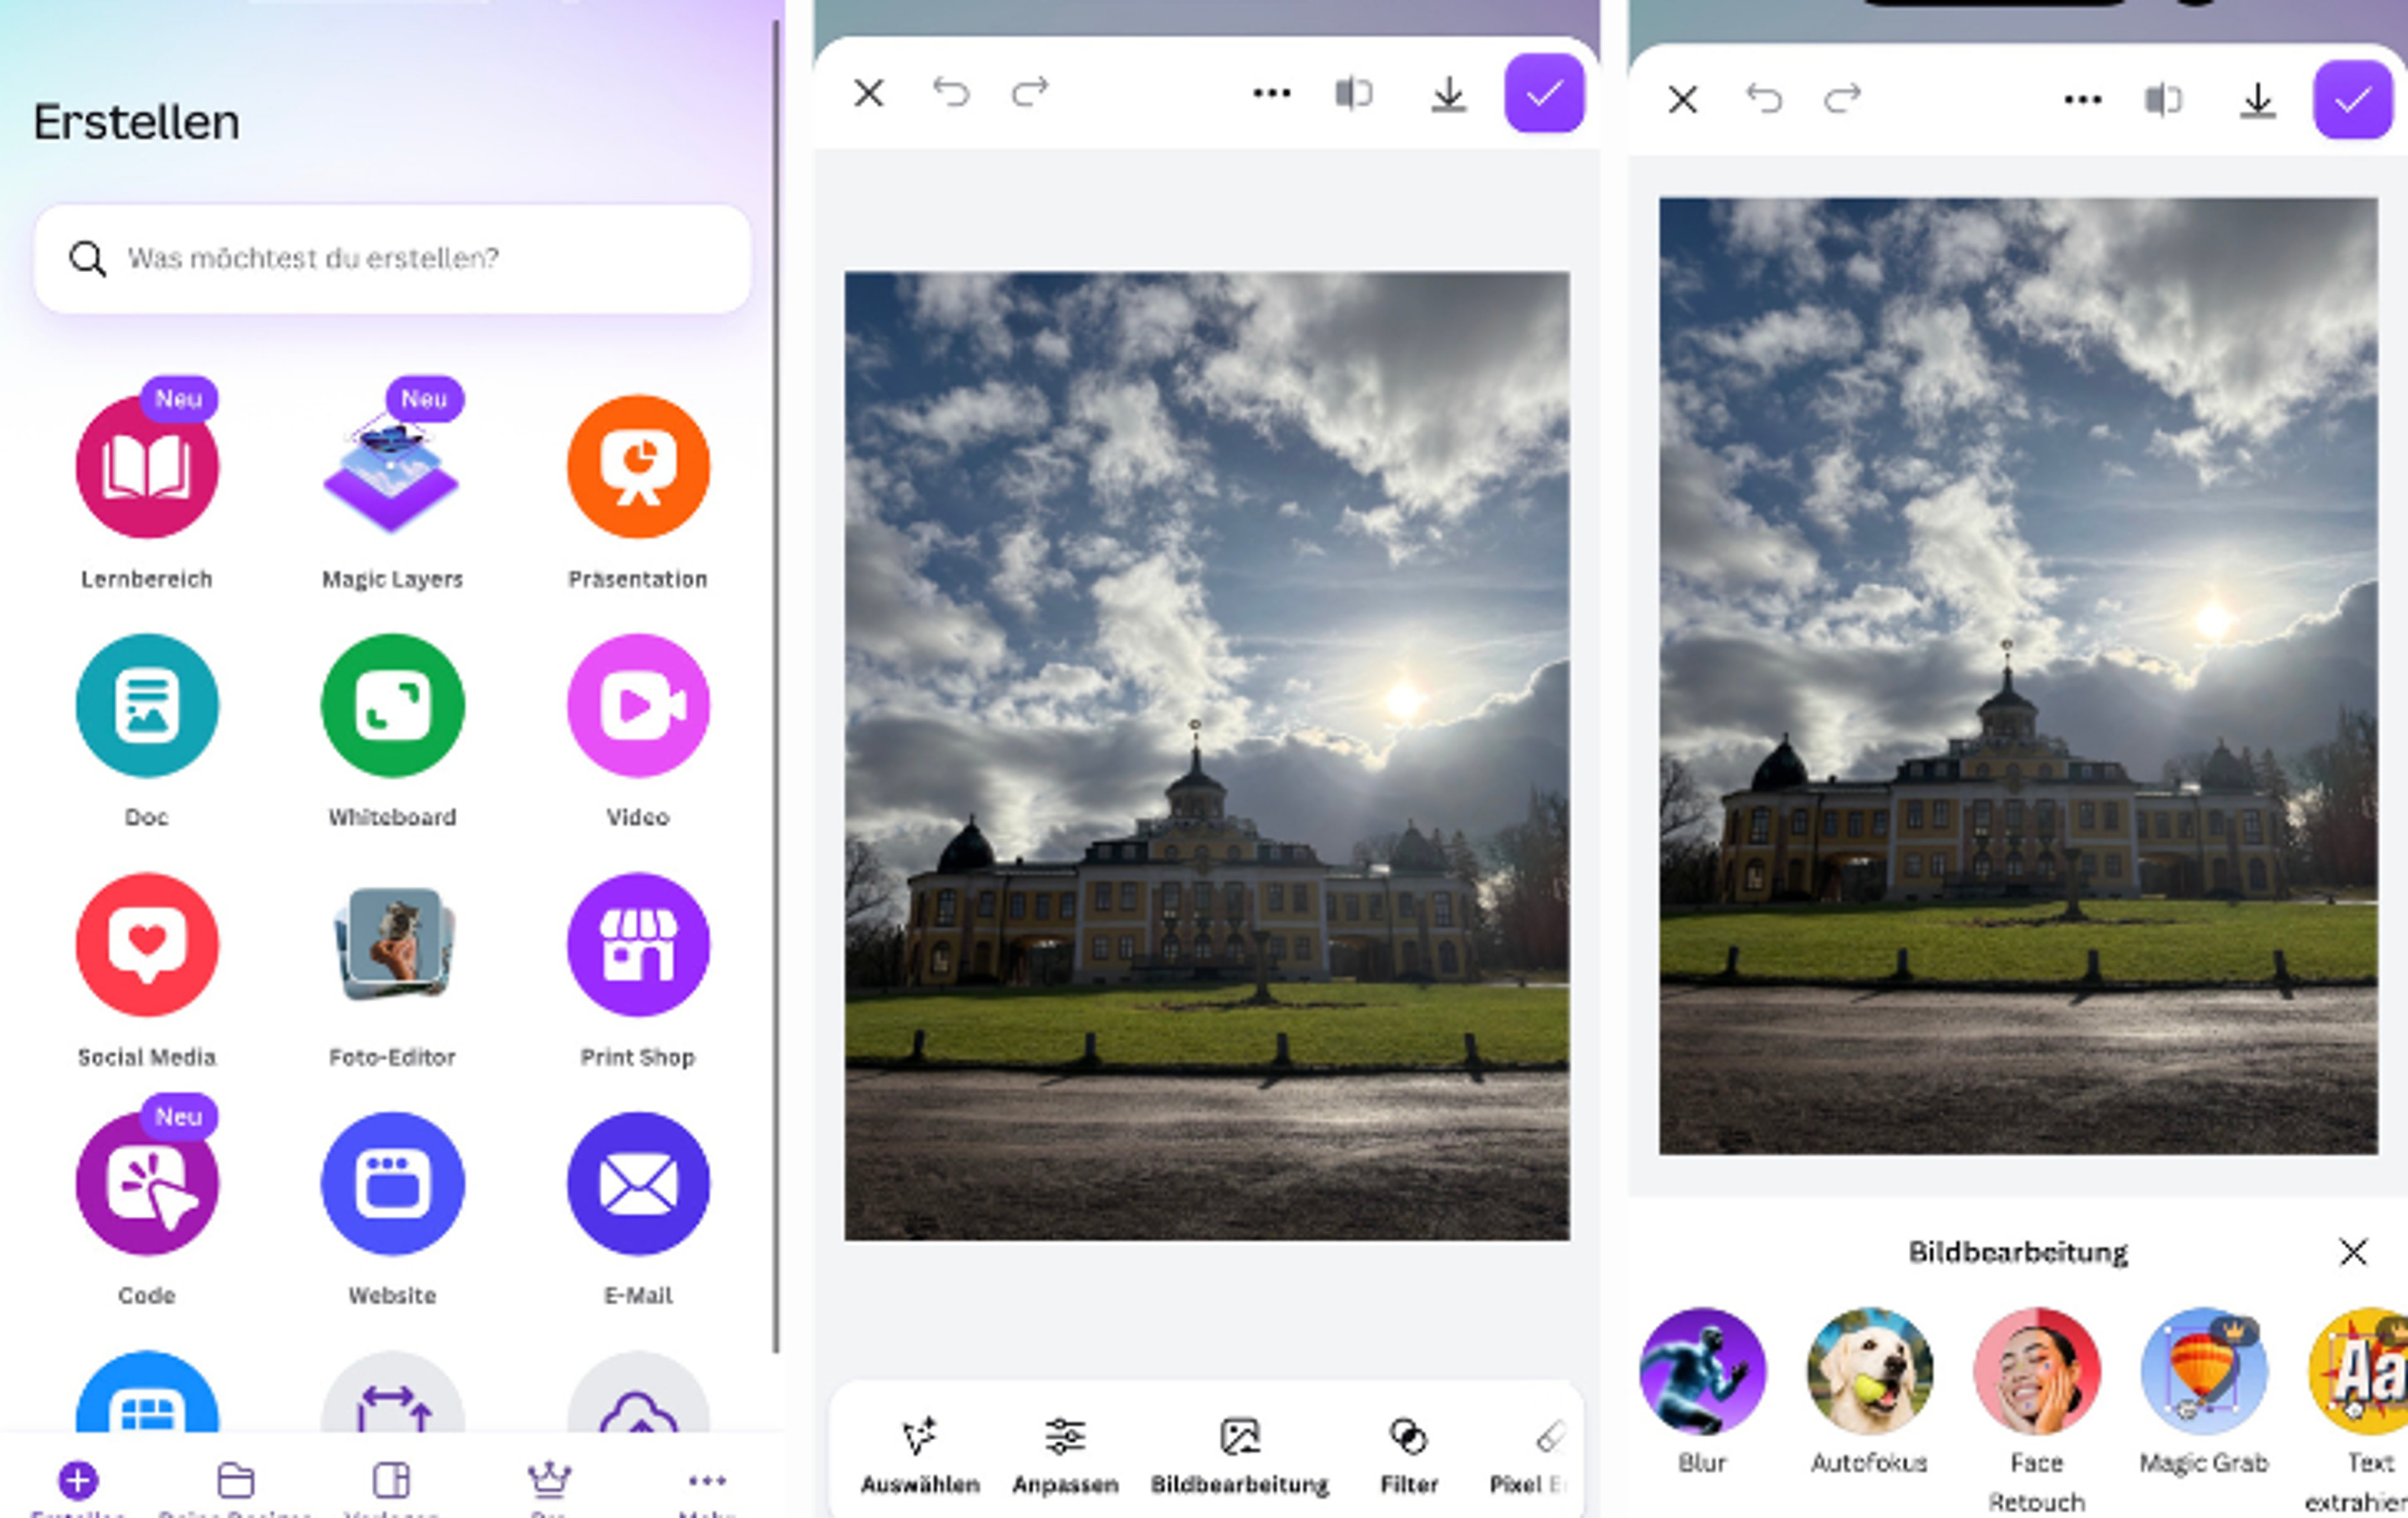Open the Whiteboard option
The height and width of the screenshot is (1518, 2408).
tap(392, 706)
